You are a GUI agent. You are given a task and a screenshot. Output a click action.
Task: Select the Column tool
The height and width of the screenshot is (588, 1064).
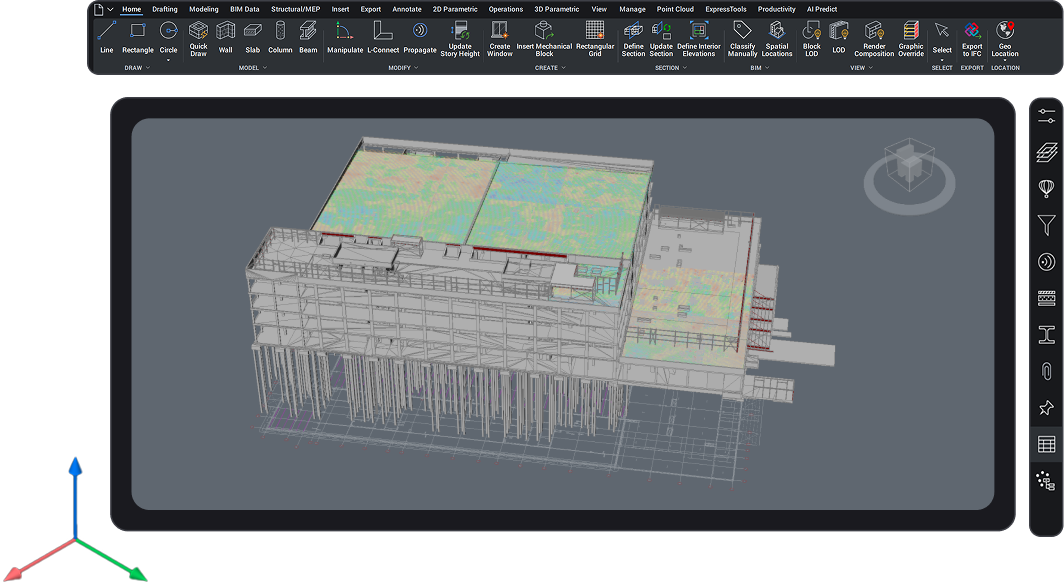pyautogui.click(x=280, y=37)
